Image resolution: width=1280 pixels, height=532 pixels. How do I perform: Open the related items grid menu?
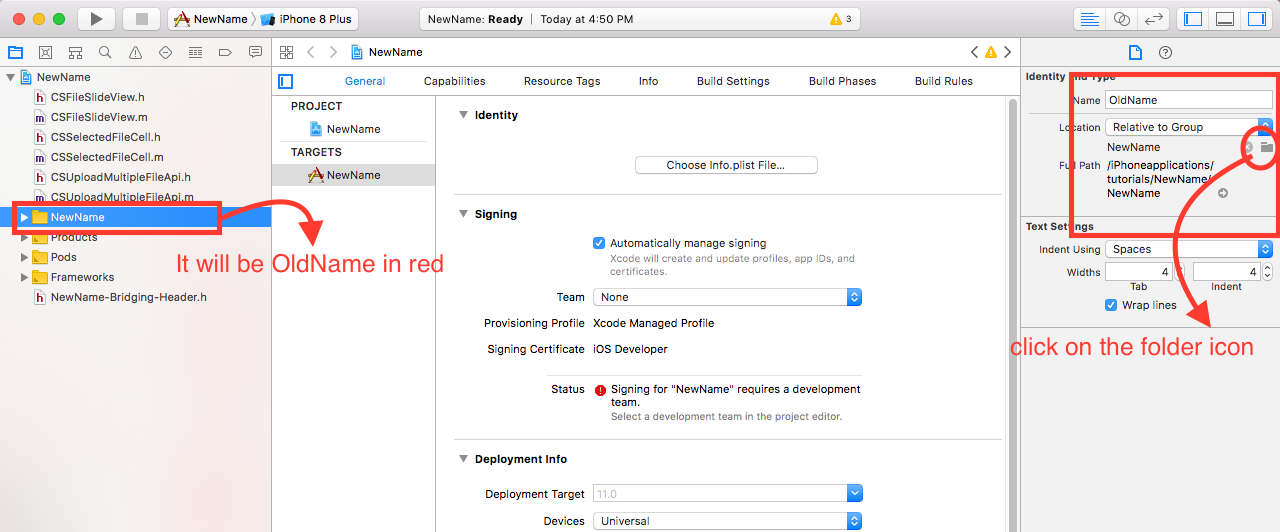(x=287, y=52)
